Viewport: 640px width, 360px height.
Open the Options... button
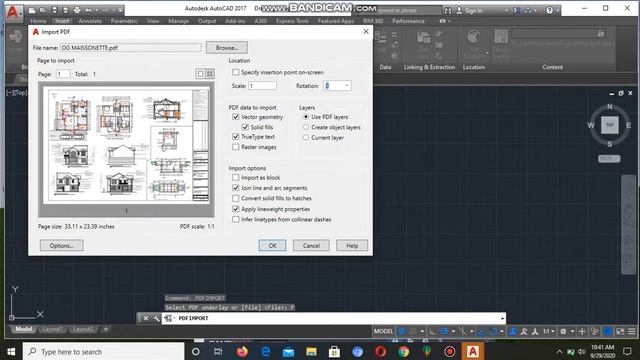click(62, 245)
